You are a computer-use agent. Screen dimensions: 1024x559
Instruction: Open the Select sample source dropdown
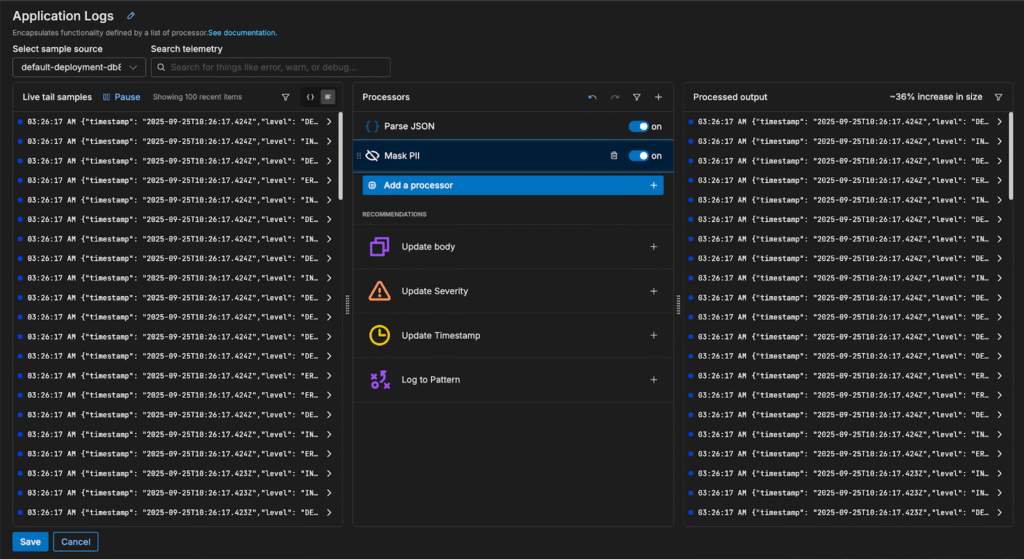click(79, 67)
